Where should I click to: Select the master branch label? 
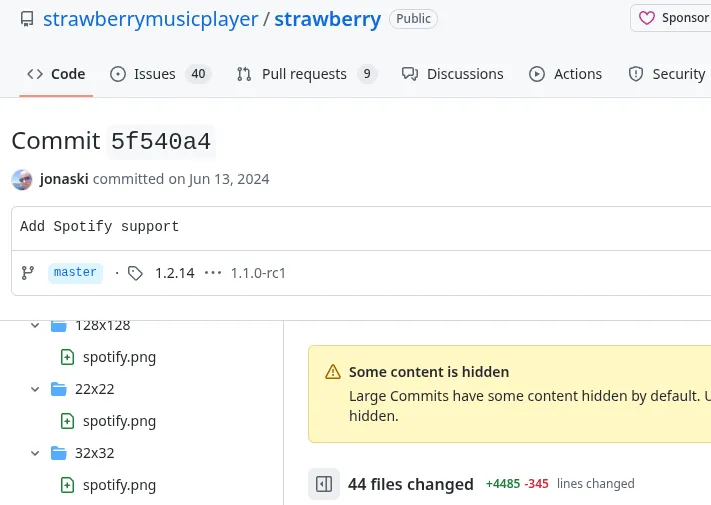tap(75, 273)
